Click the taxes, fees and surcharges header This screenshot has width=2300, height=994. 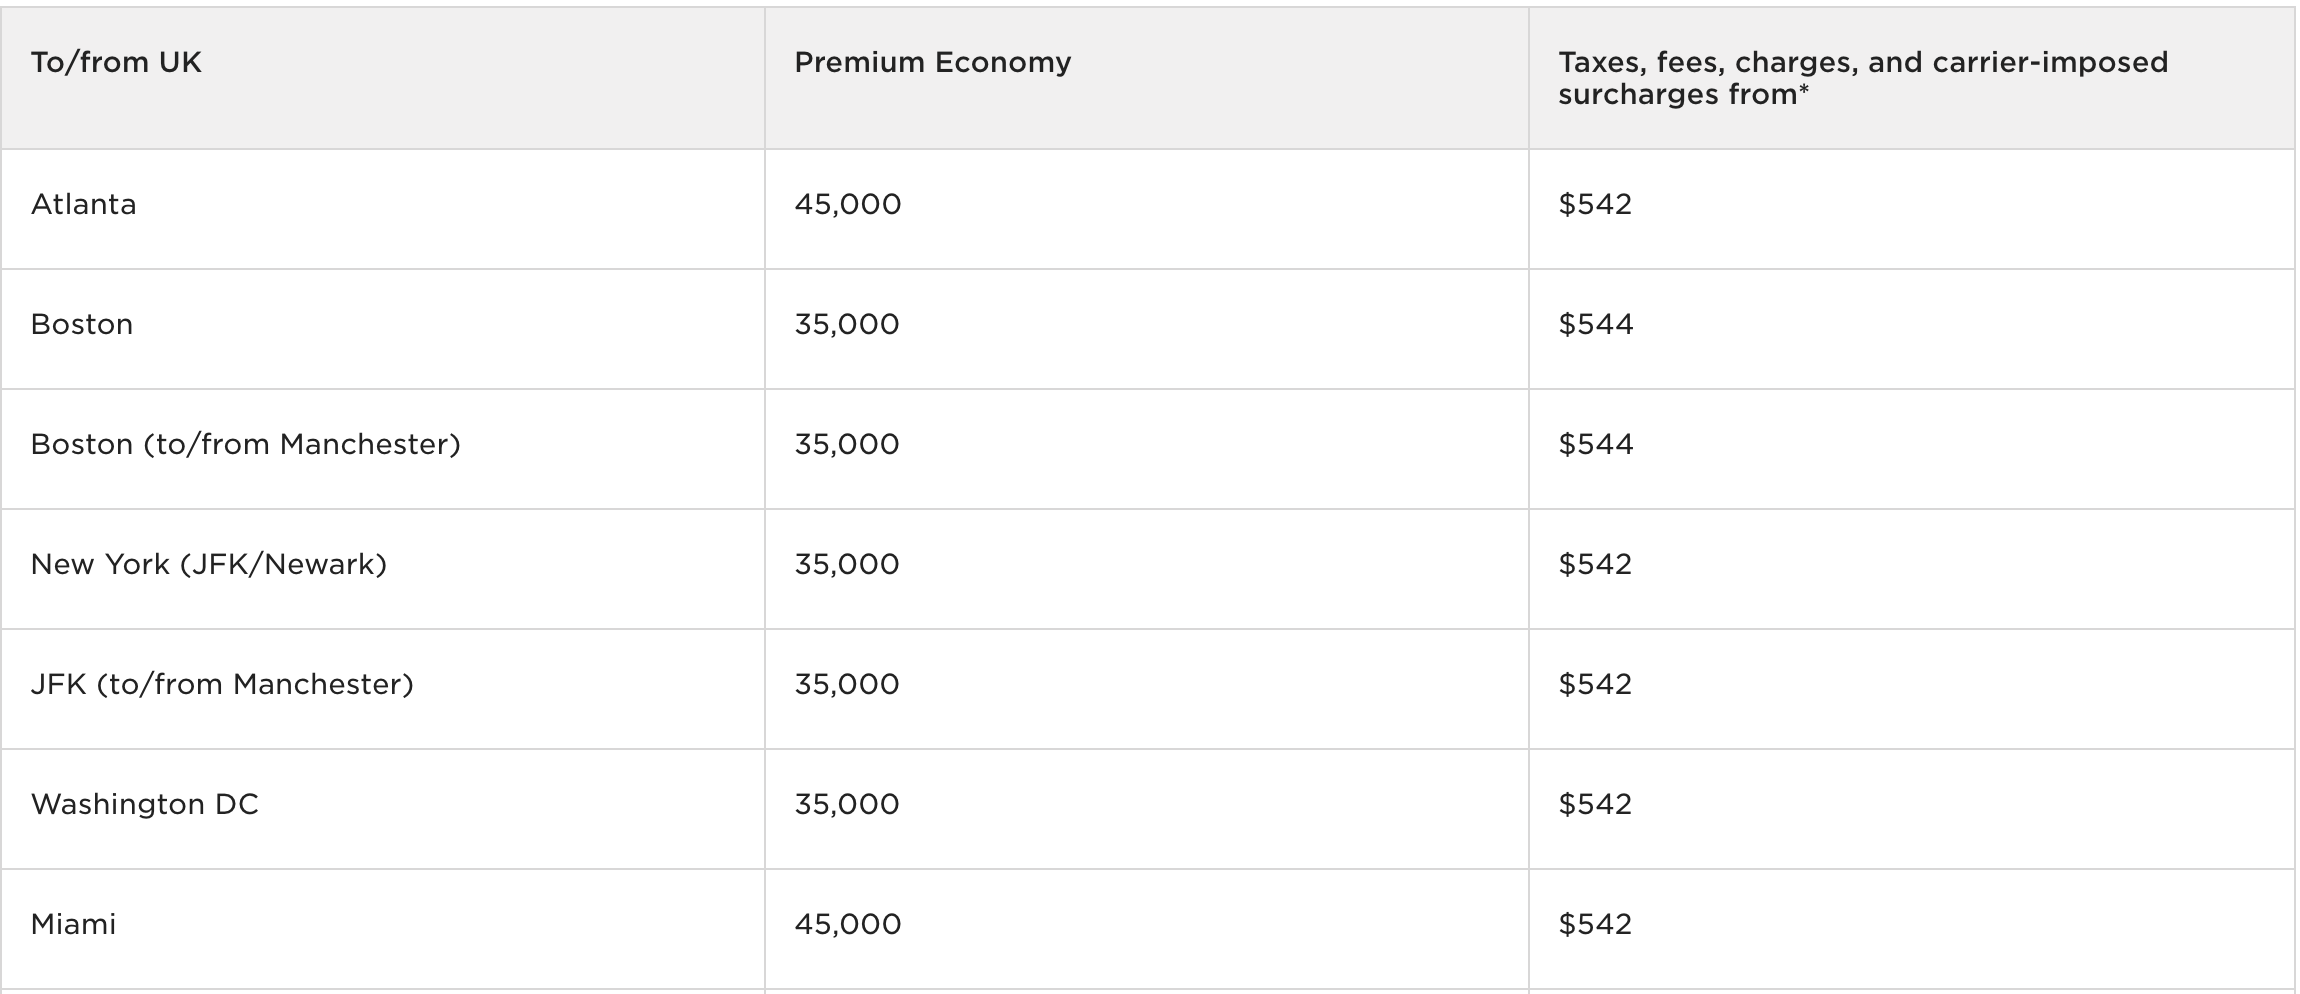click(1862, 78)
